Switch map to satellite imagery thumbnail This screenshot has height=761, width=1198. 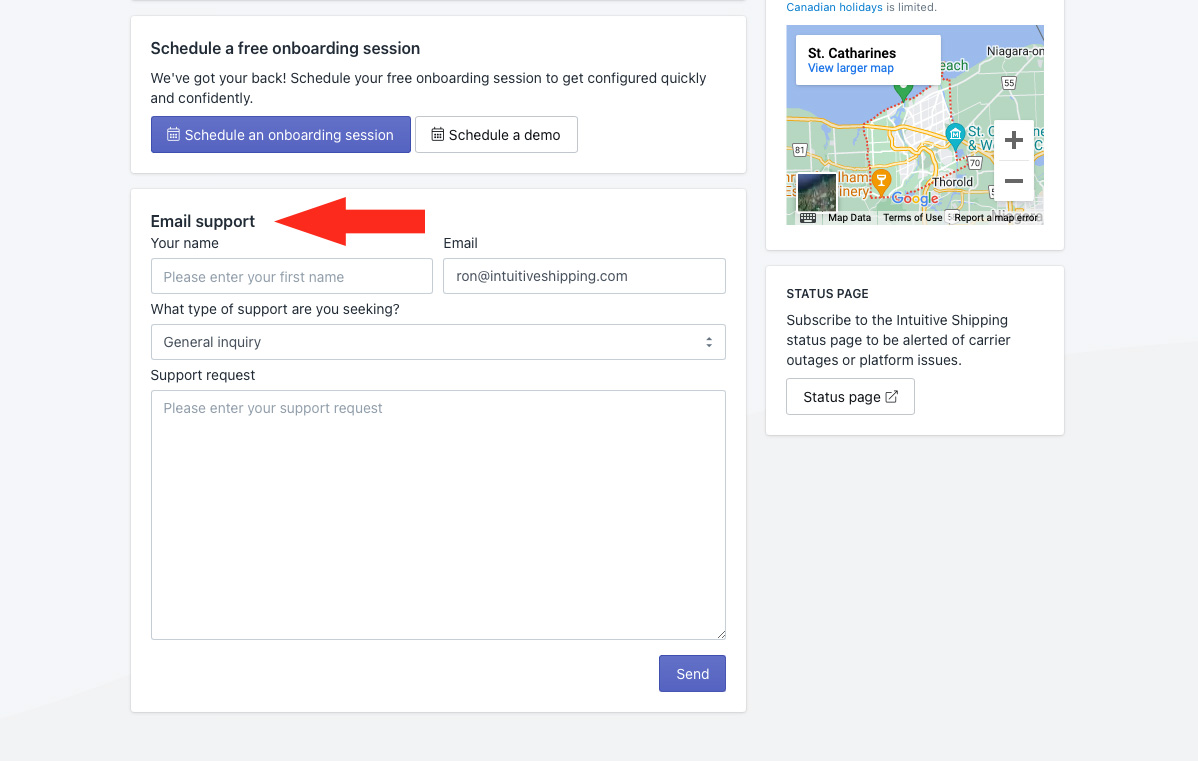click(817, 192)
